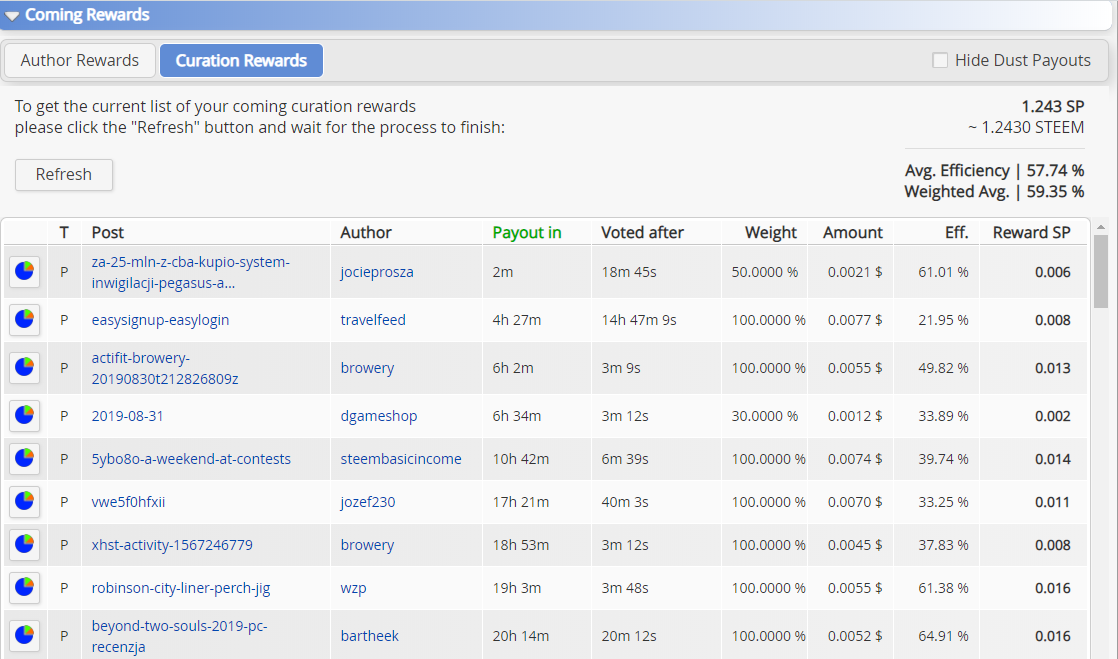Screen dimensions: 1118x659
Task: Open pie chart icon for actifit-browery row
Action: (24, 368)
